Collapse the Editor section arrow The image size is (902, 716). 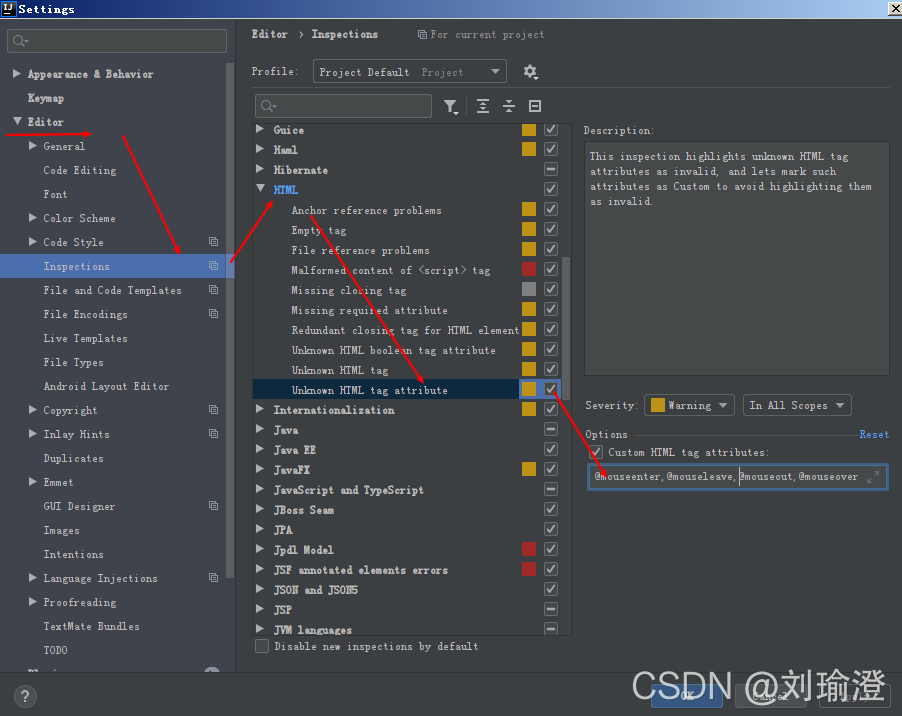tap(17, 121)
